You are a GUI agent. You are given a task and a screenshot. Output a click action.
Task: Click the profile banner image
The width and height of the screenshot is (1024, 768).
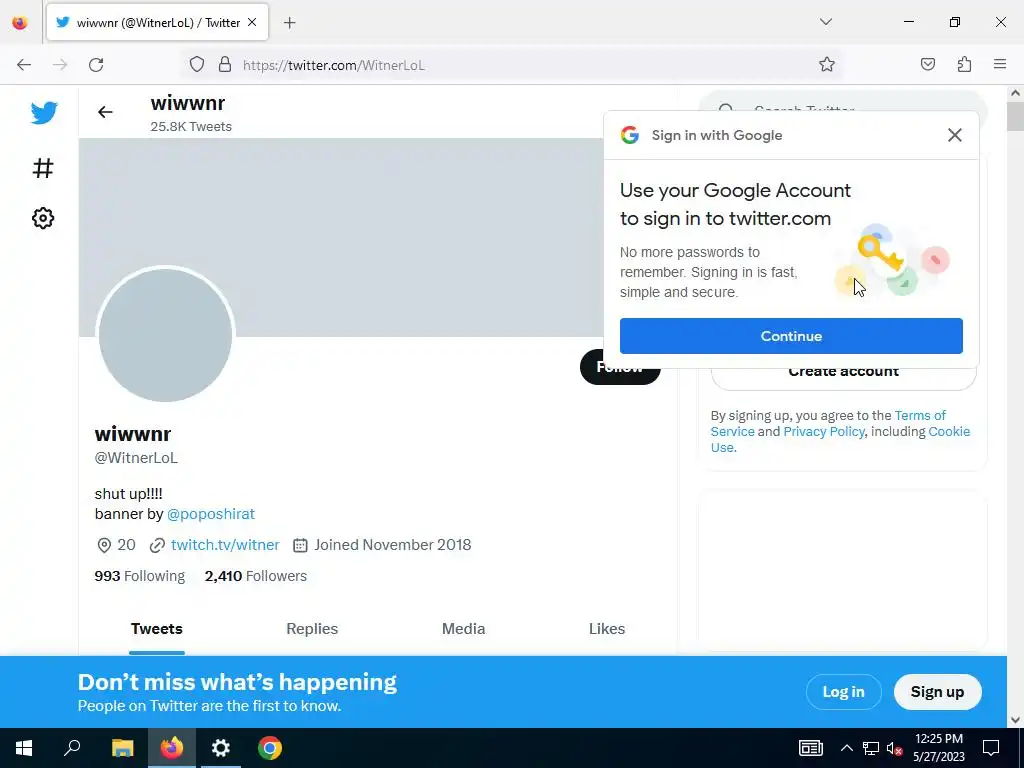click(x=341, y=237)
